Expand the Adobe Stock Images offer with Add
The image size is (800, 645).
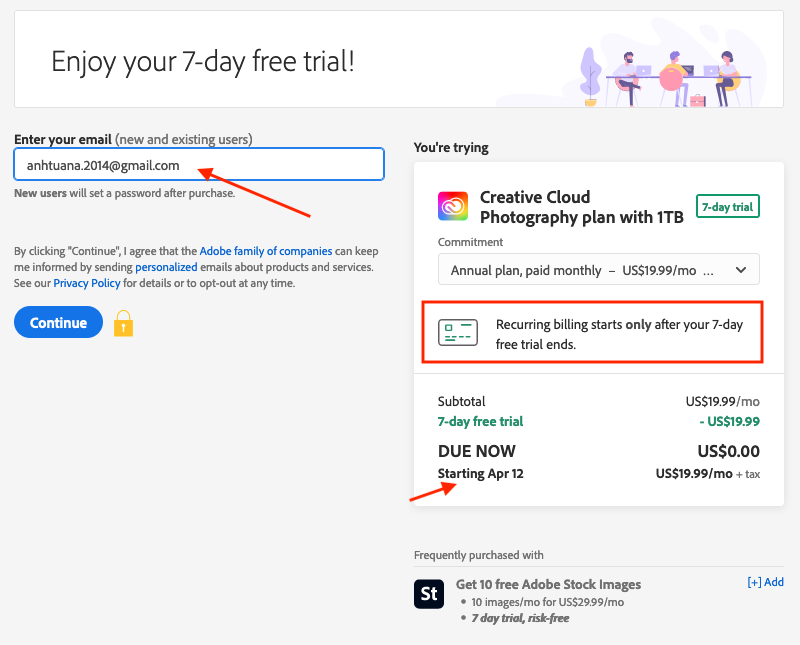(766, 582)
